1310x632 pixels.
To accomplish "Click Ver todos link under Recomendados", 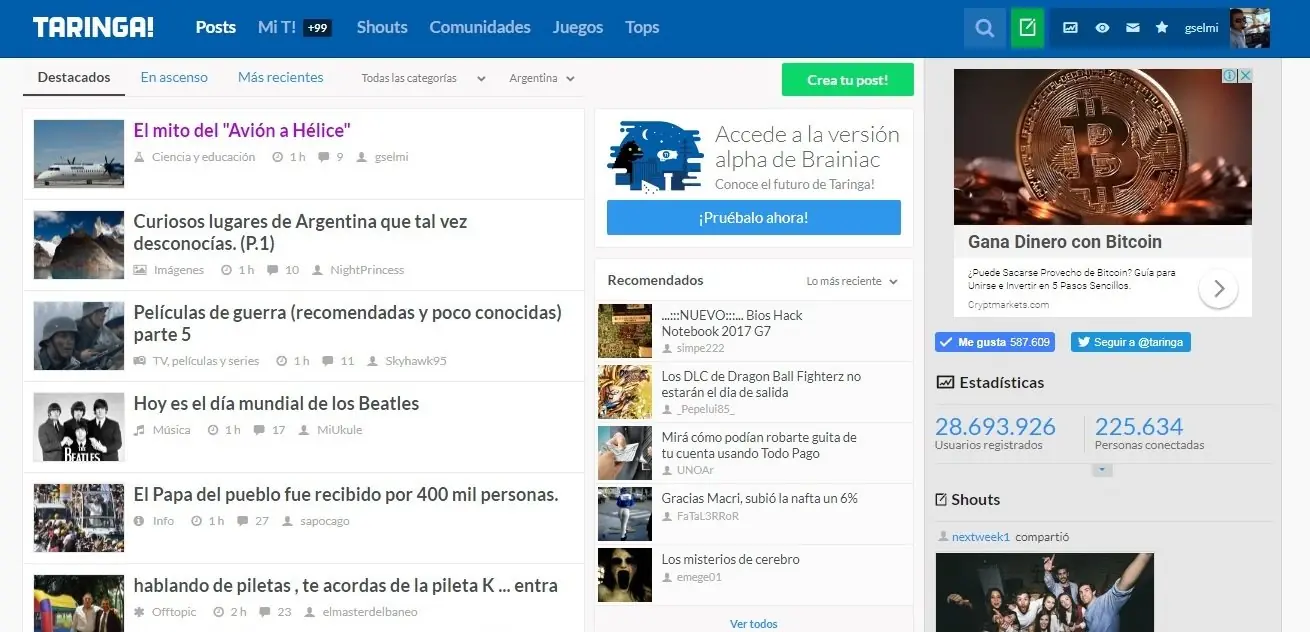I will click(754, 624).
